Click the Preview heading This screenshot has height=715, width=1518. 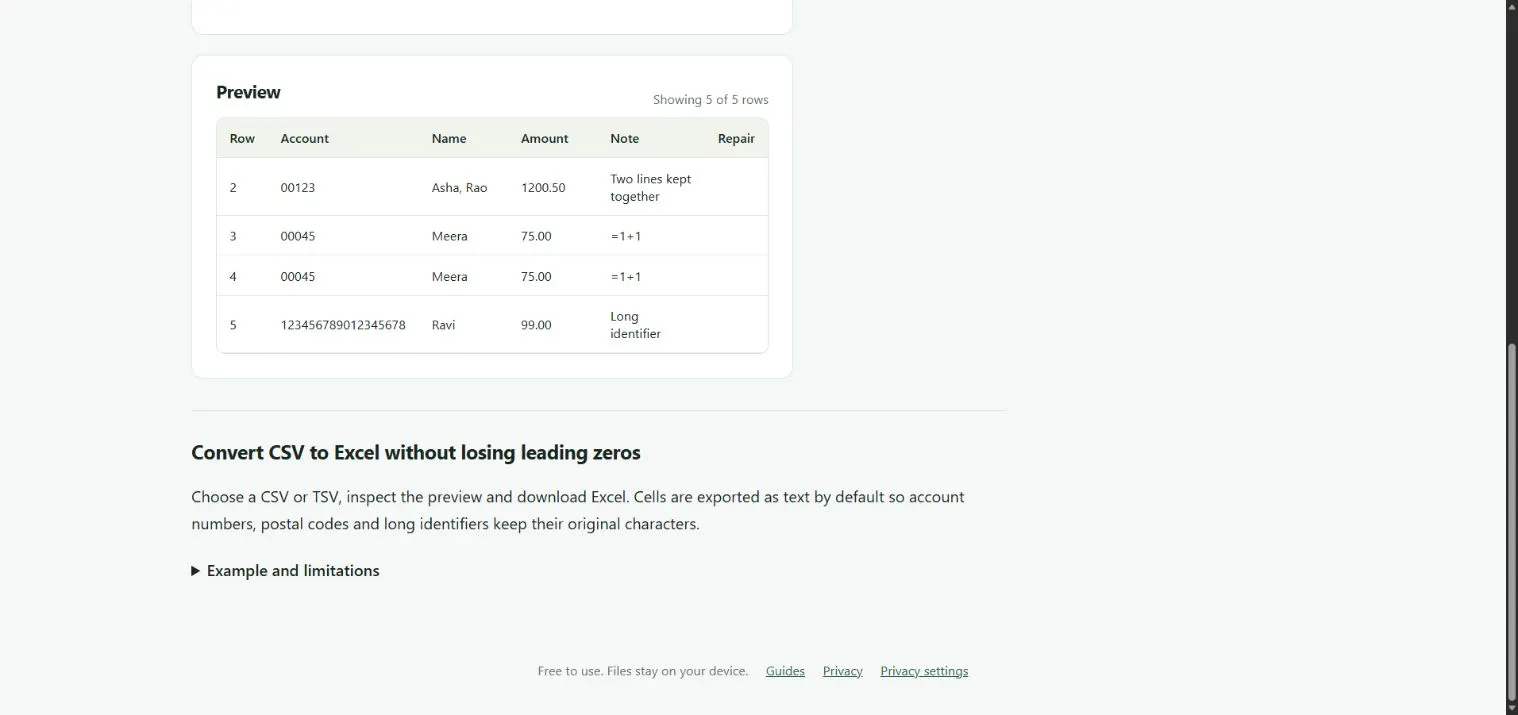tap(248, 92)
